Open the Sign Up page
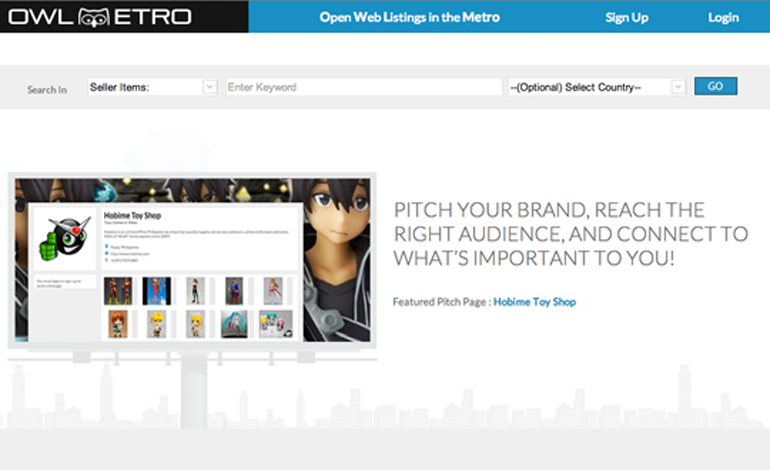This screenshot has height=470, width=770. coord(627,17)
